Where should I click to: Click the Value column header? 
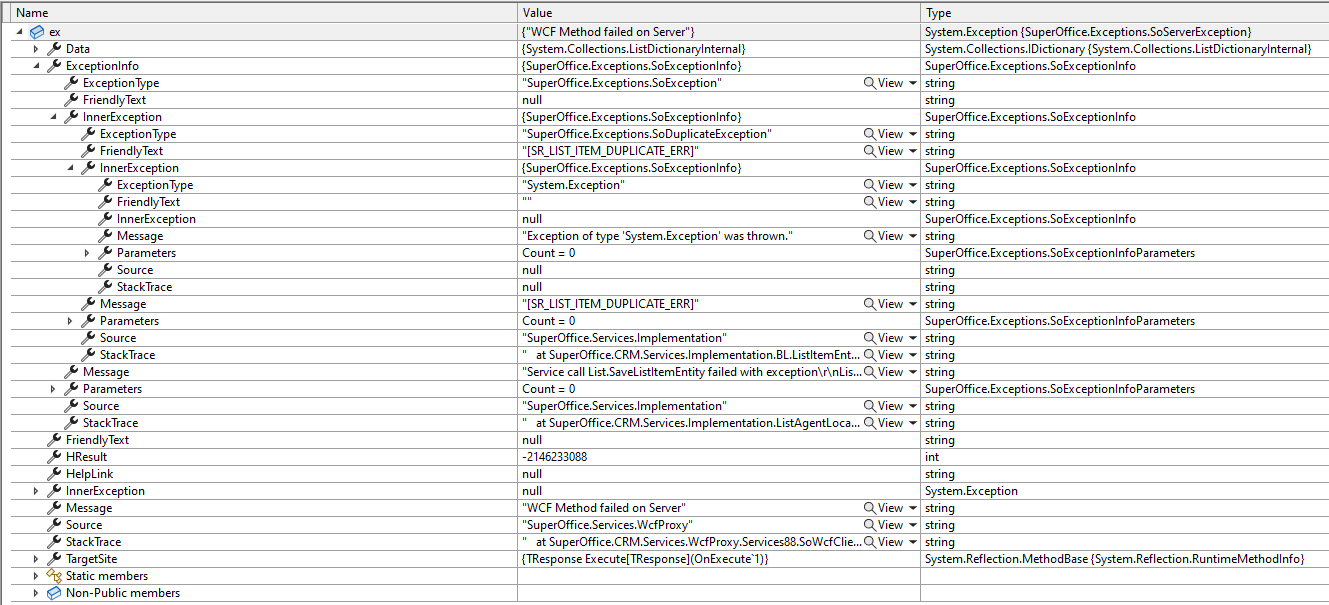click(x=719, y=13)
